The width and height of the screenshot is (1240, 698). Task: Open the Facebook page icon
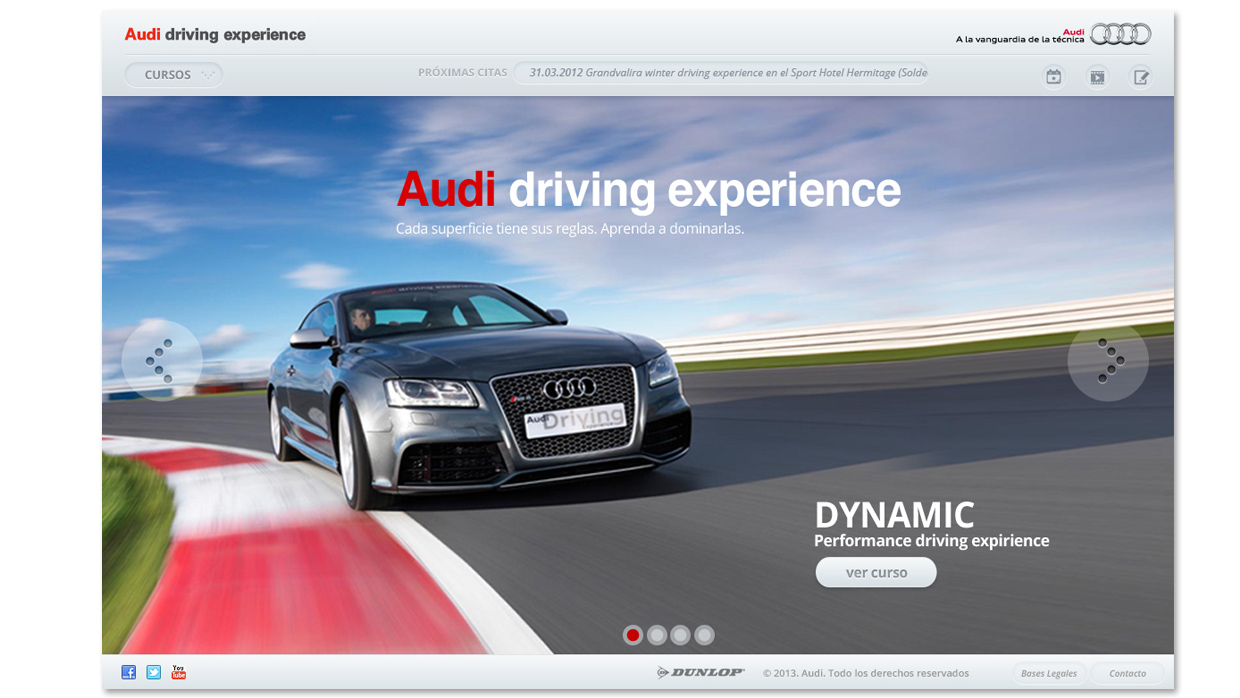pyautogui.click(x=129, y=672)
